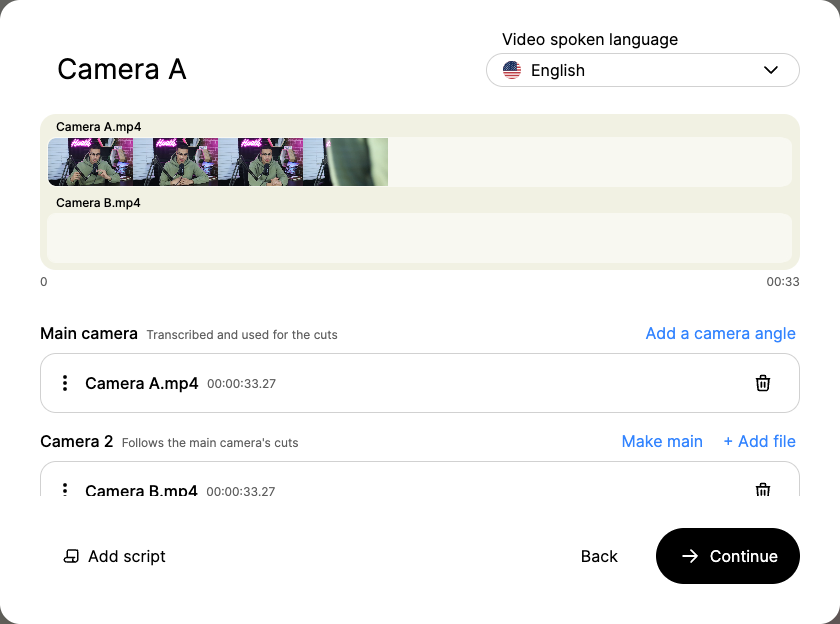Delete Camera B.mp4 with trash icon
Image resolution: width=840 pixels, height=624 pixels.
[762, 490]
